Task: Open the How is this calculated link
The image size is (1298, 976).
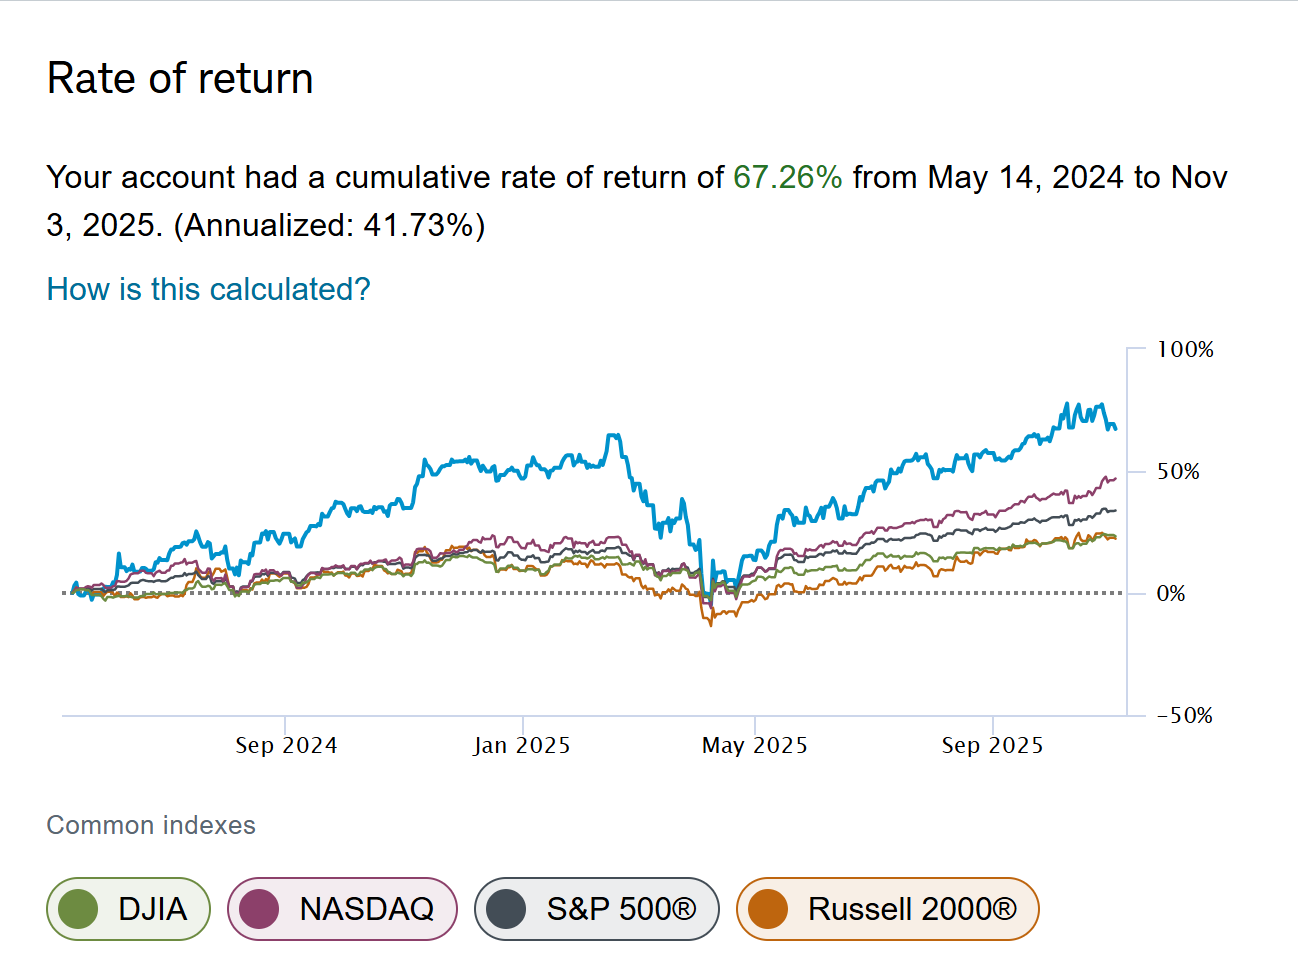Action: pyautogui.click(x=207, y=290)
